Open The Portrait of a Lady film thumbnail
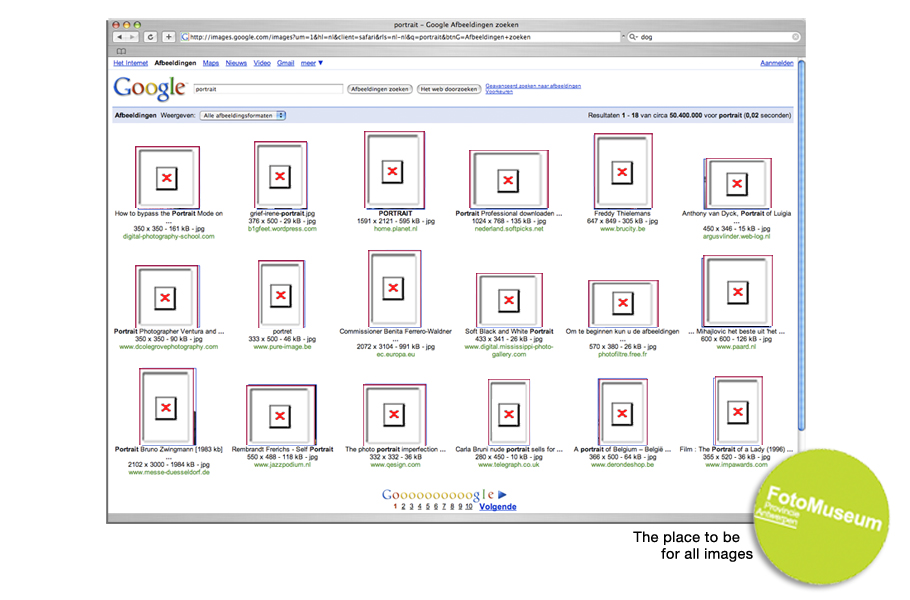The height and width of the screenshot is (600, 910). click(x=738, y=411)
